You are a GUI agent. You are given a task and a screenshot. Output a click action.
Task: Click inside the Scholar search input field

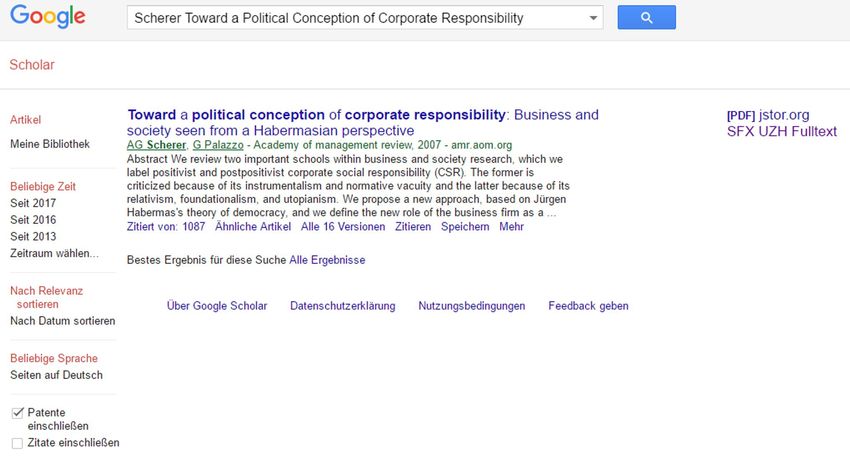point(358,18)
